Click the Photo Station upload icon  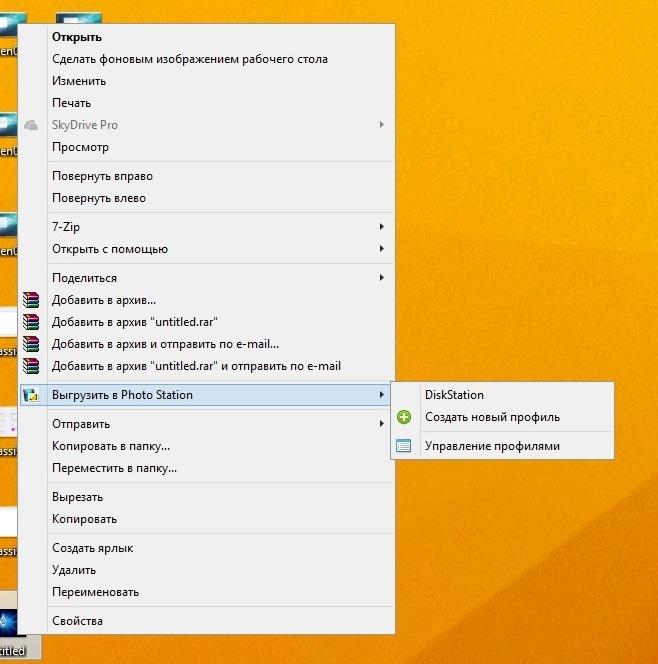pos(31,395)
